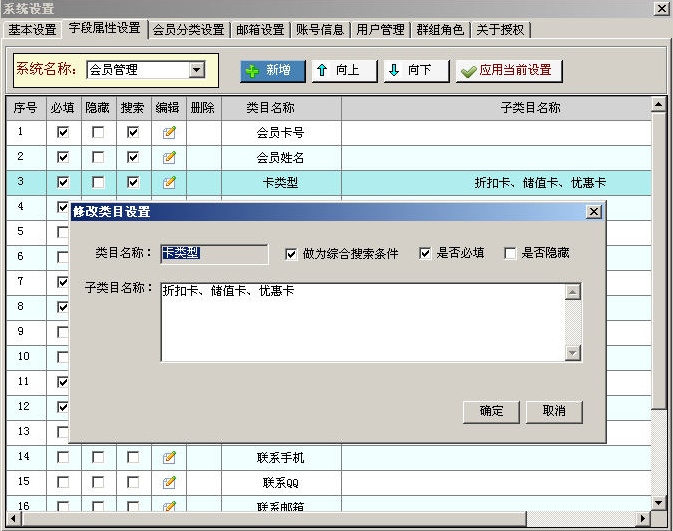673x531 pixels.
Task: Open the editor for 联系QQ row
Action: [x=169, y=482]
